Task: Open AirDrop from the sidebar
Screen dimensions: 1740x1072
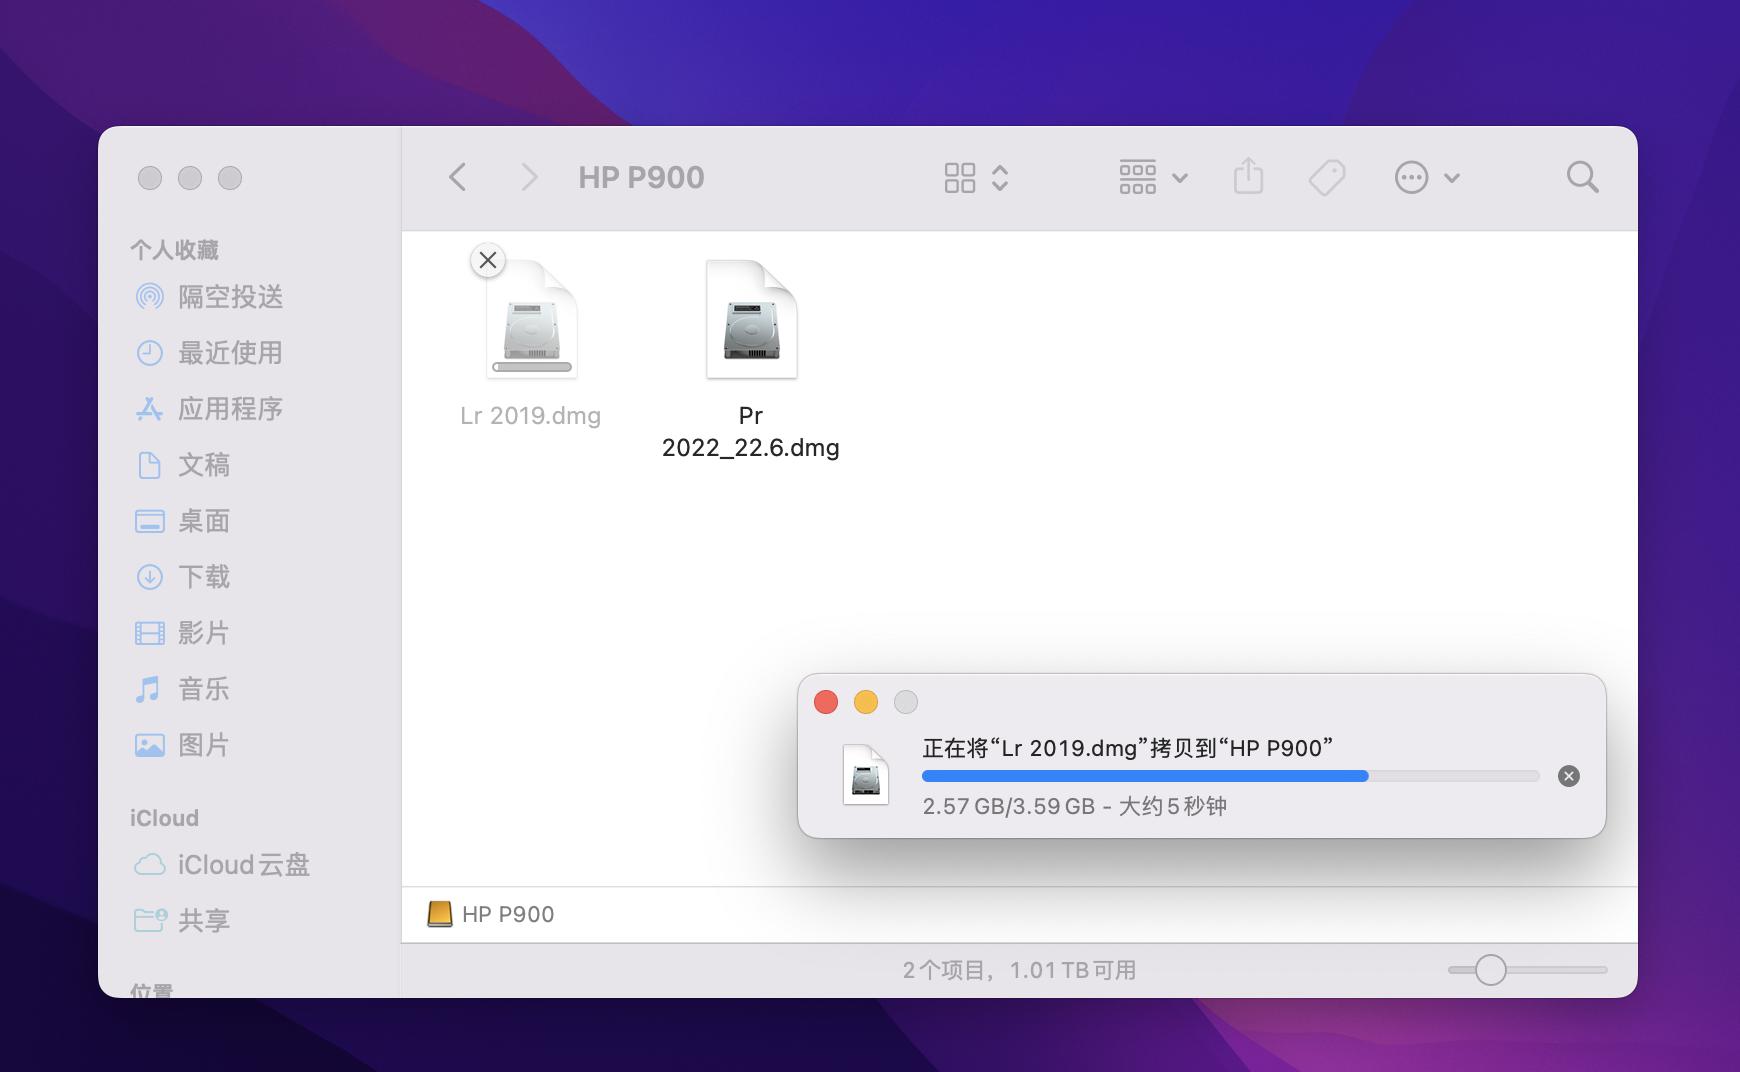Action: click(232, 297)
